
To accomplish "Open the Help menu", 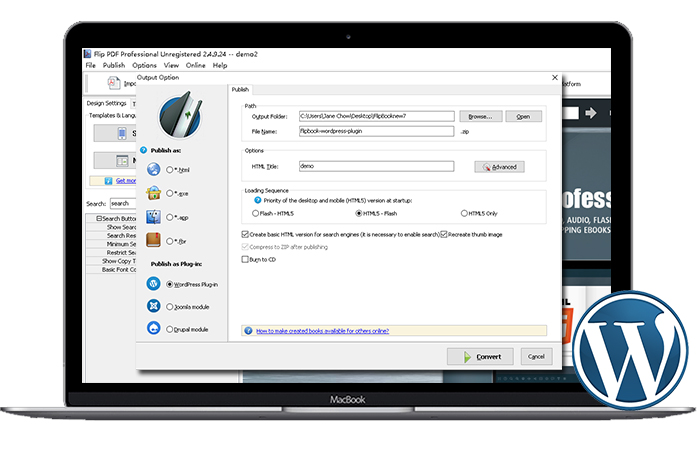I will coord(220,66).
